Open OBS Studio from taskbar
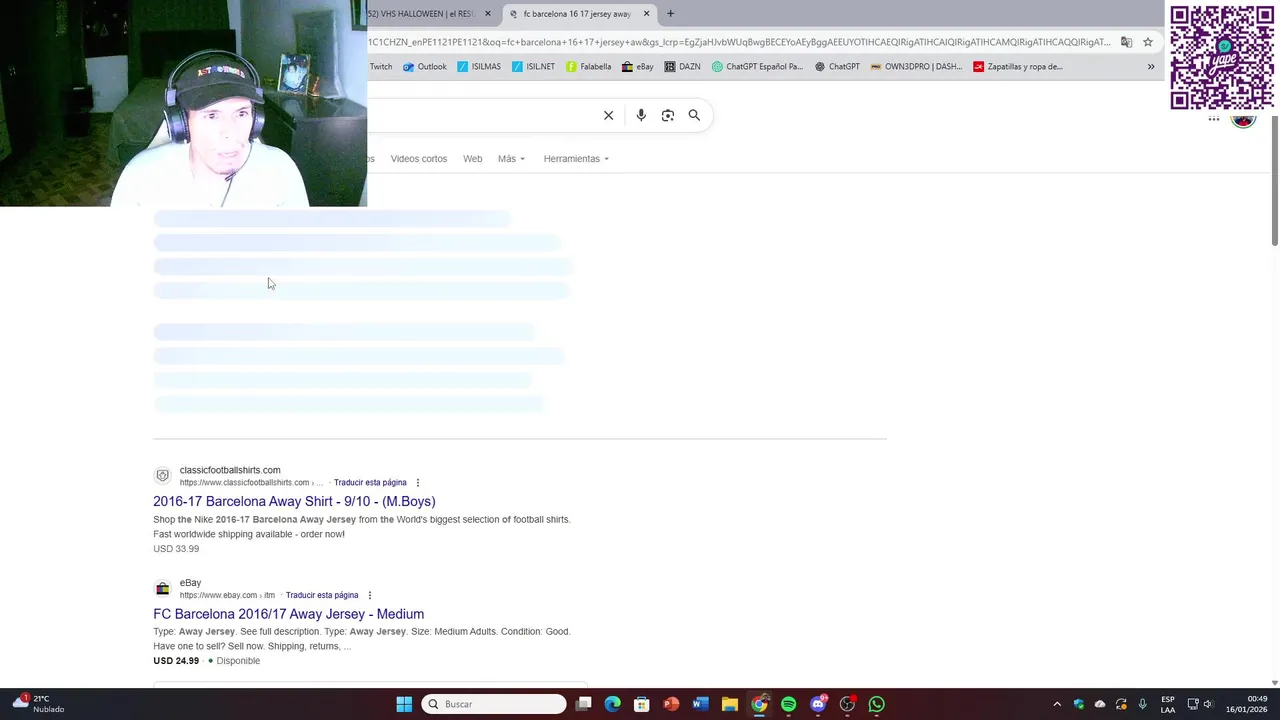 847,704
